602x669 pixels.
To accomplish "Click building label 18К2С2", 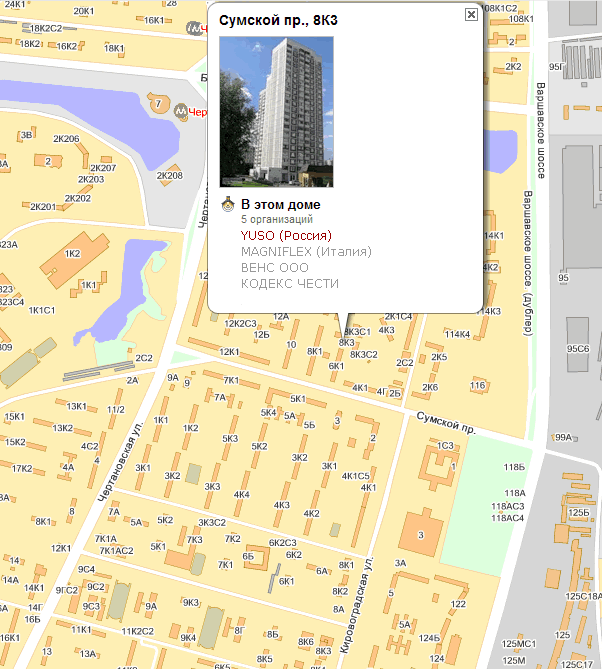I will [46, 29].
